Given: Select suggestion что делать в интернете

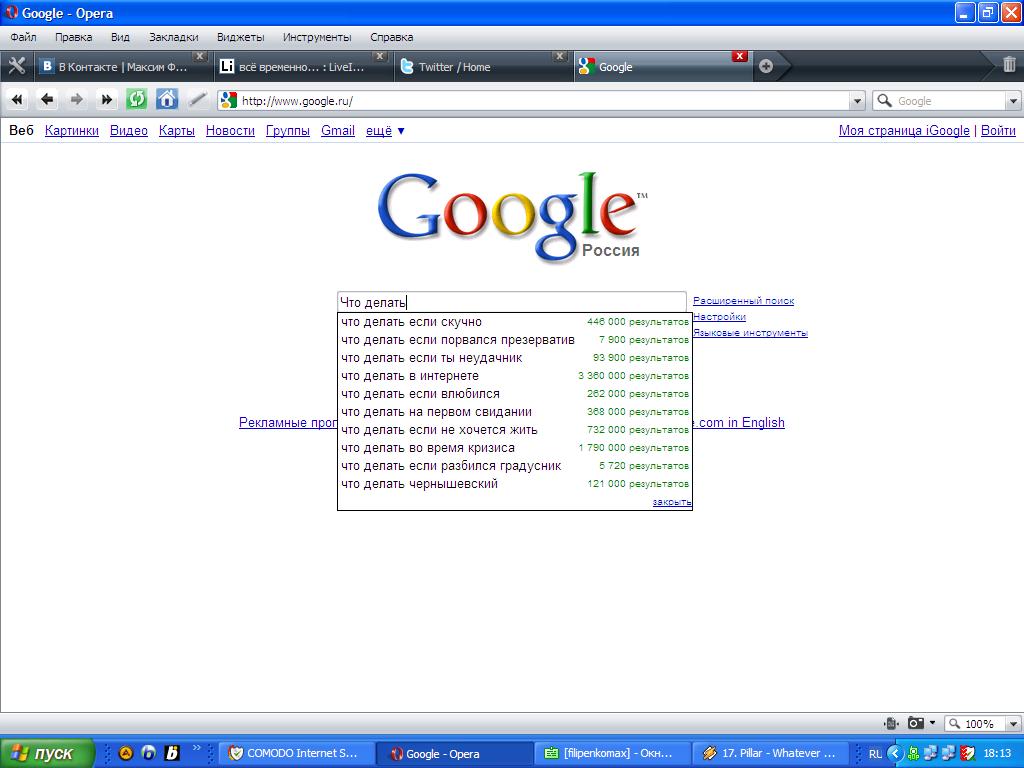Looking at the screenshot, I should [515, 376].
